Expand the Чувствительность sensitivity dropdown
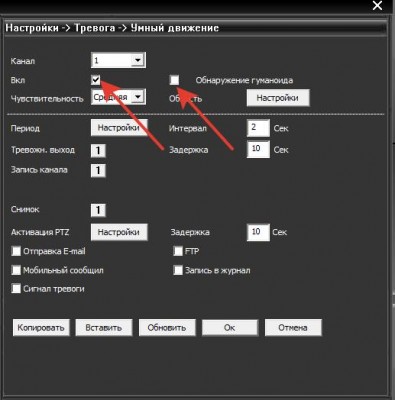 tap(118, 97)
